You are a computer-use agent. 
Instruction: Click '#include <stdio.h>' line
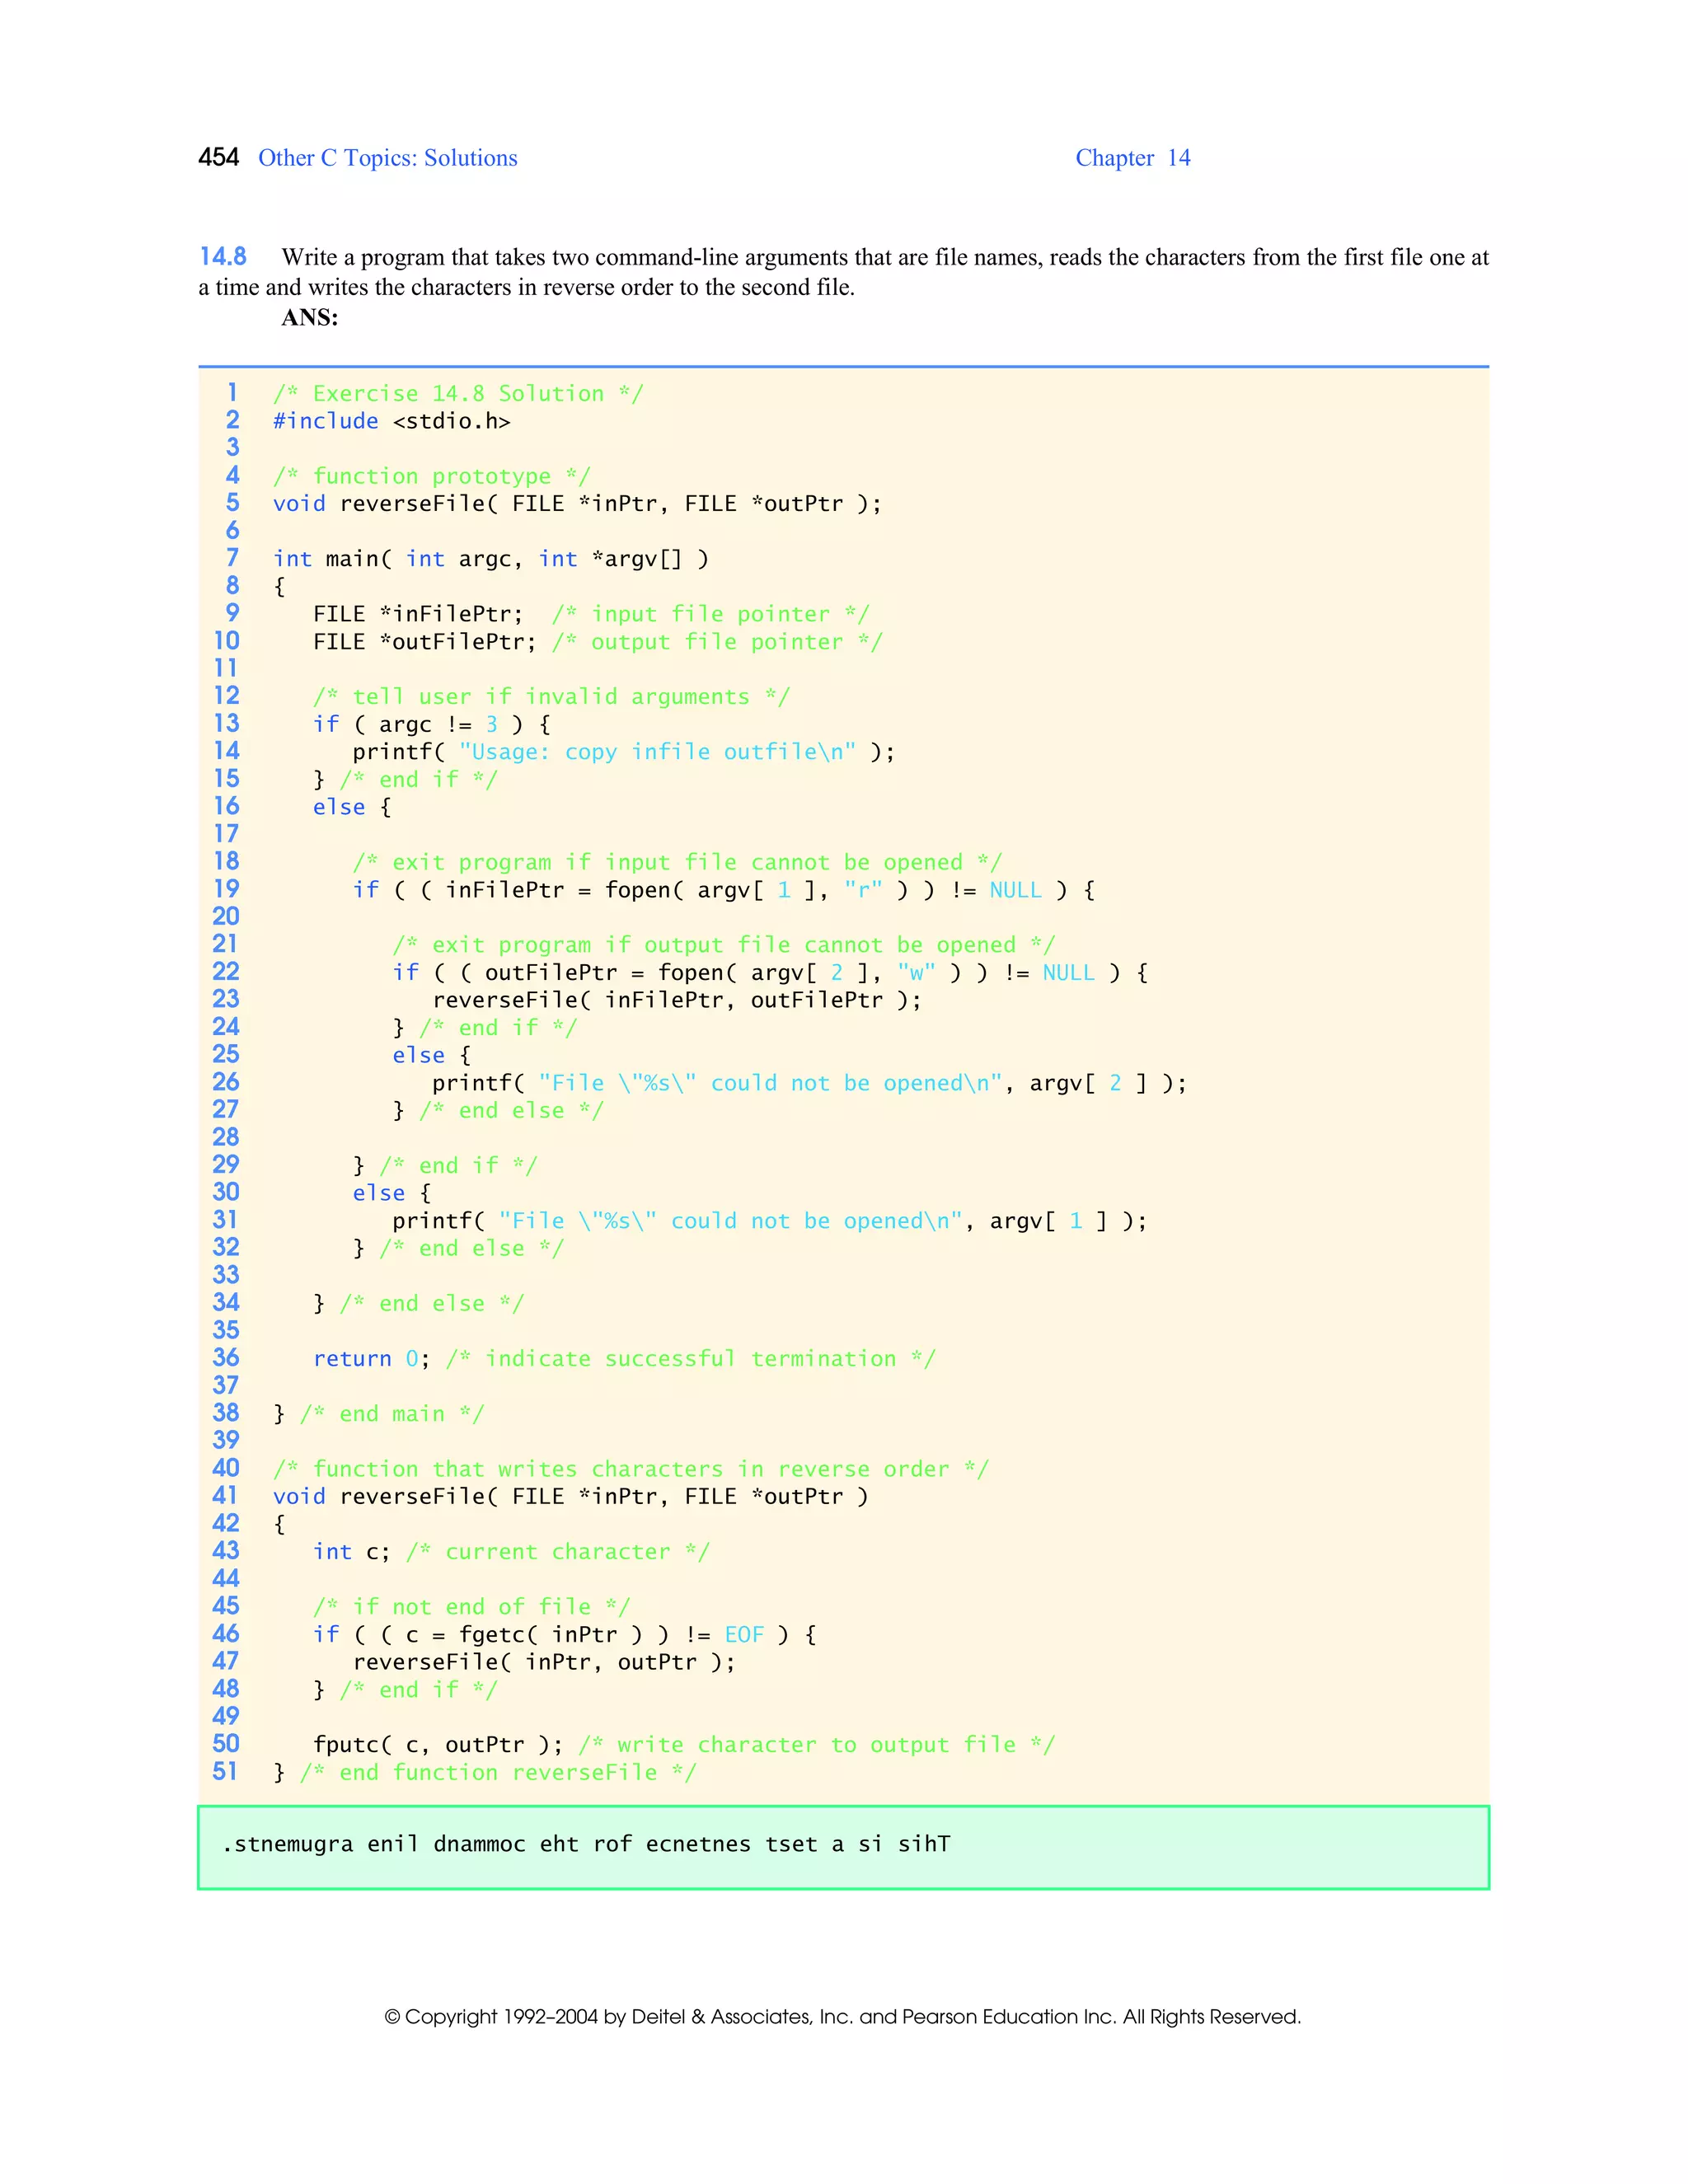tap(392, 421)
